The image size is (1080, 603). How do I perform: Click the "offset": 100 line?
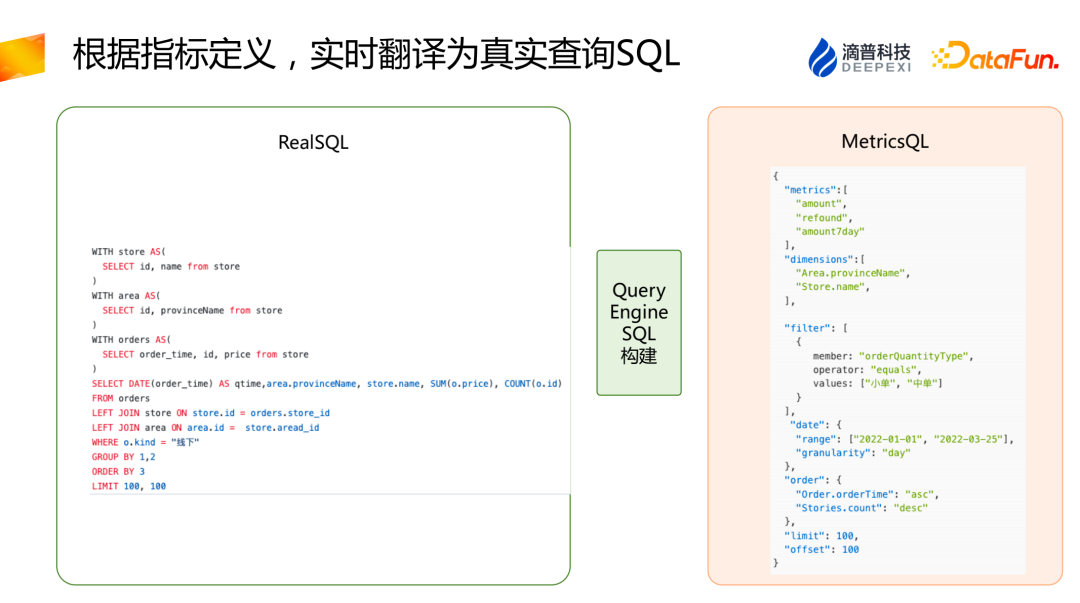[822, 549]
